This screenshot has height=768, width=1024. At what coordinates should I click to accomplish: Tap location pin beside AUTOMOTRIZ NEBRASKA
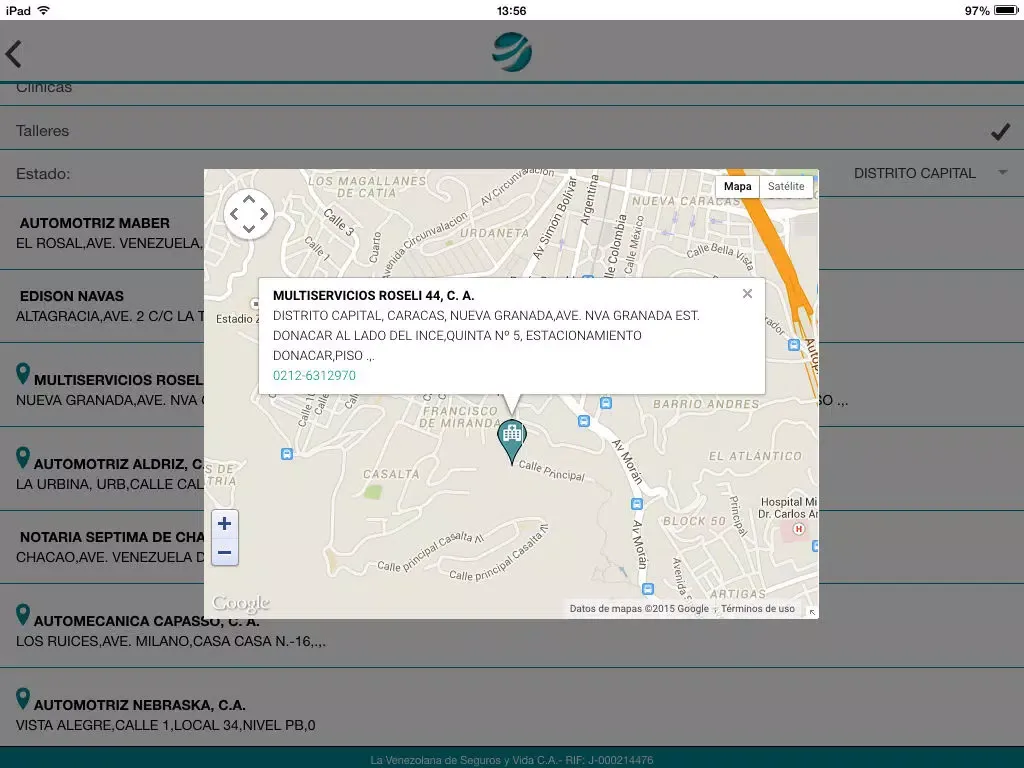click(23, 699)
